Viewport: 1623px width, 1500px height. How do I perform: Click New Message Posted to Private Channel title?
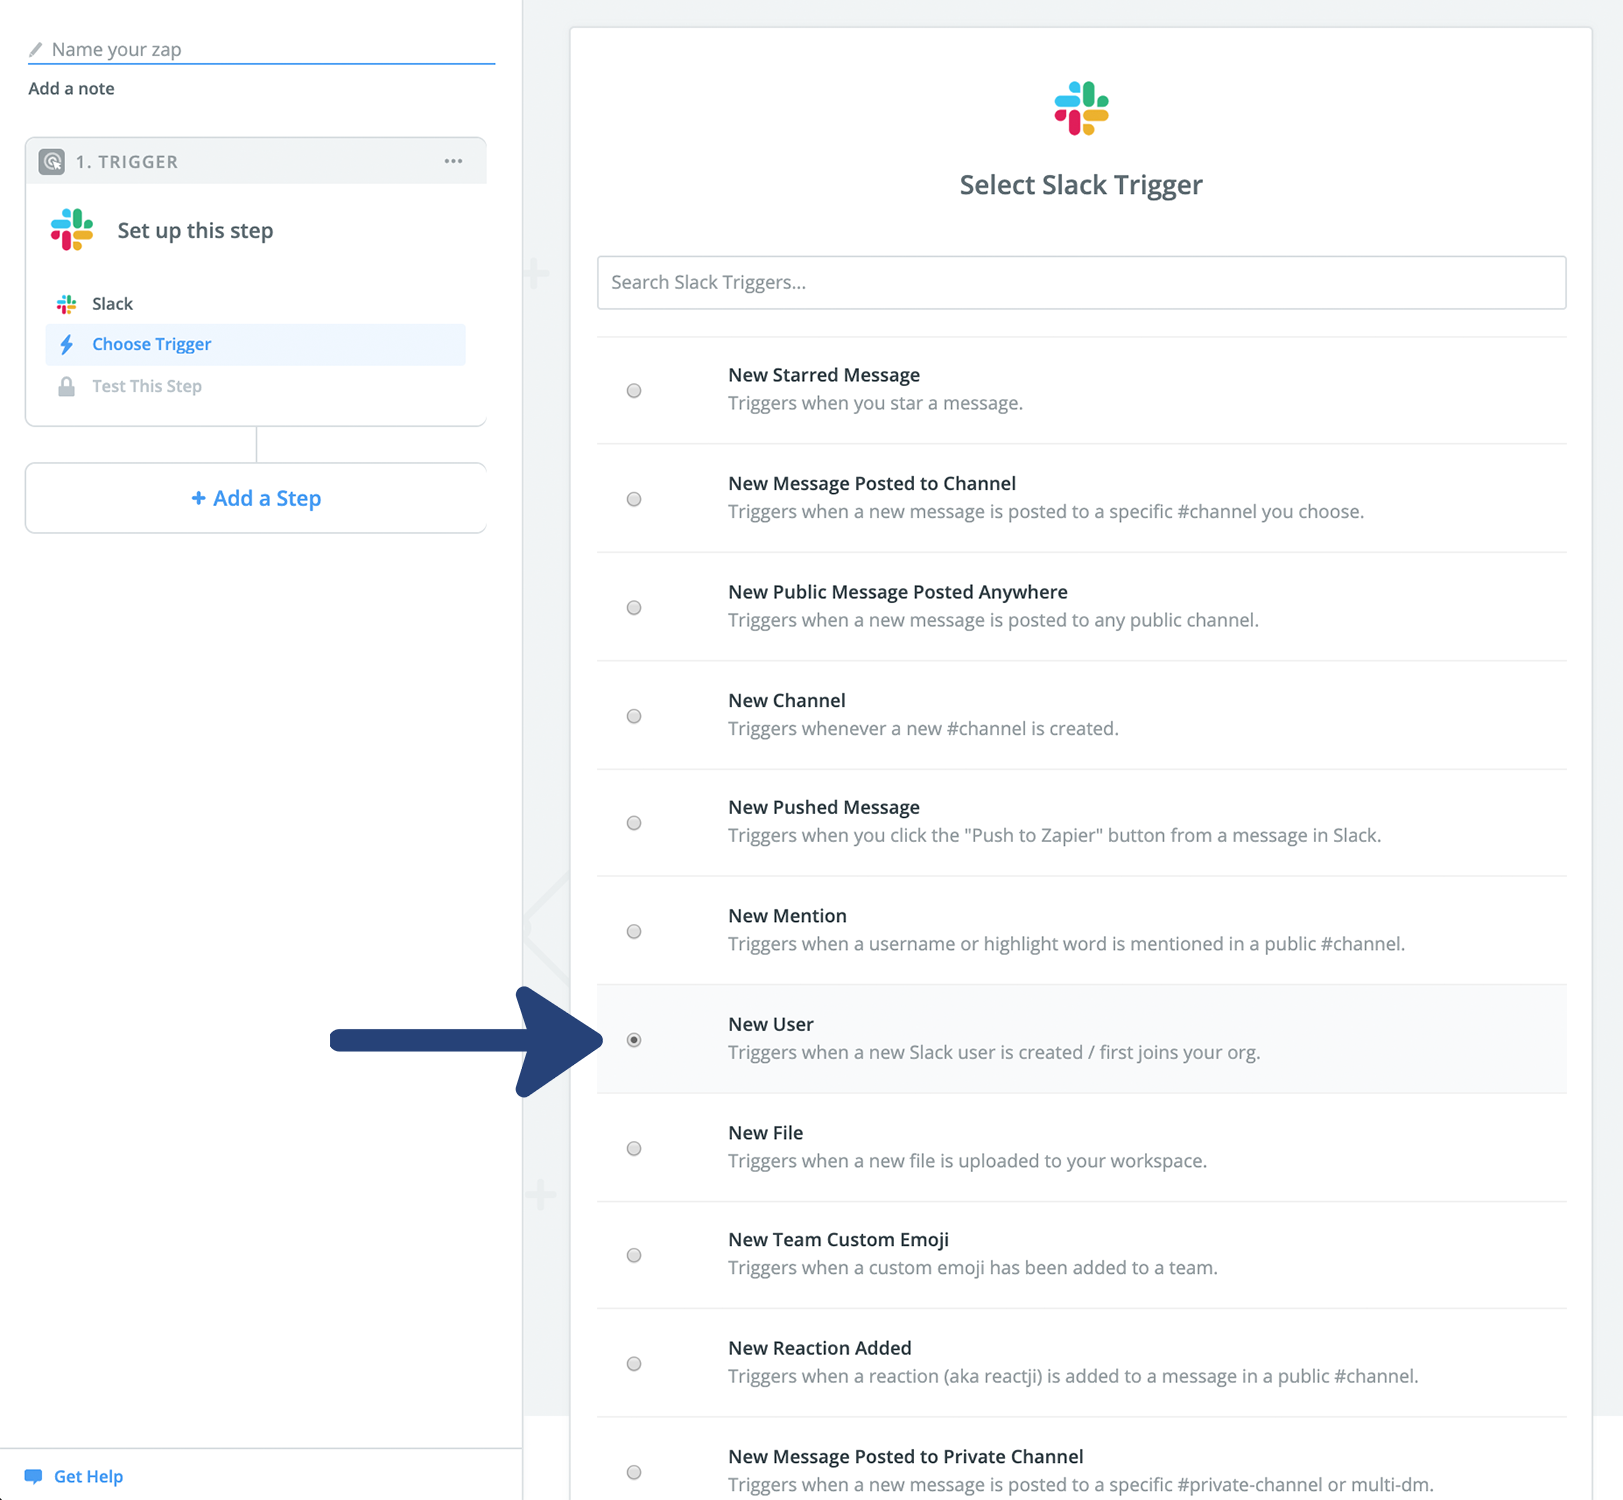(x=906, y=1457)
